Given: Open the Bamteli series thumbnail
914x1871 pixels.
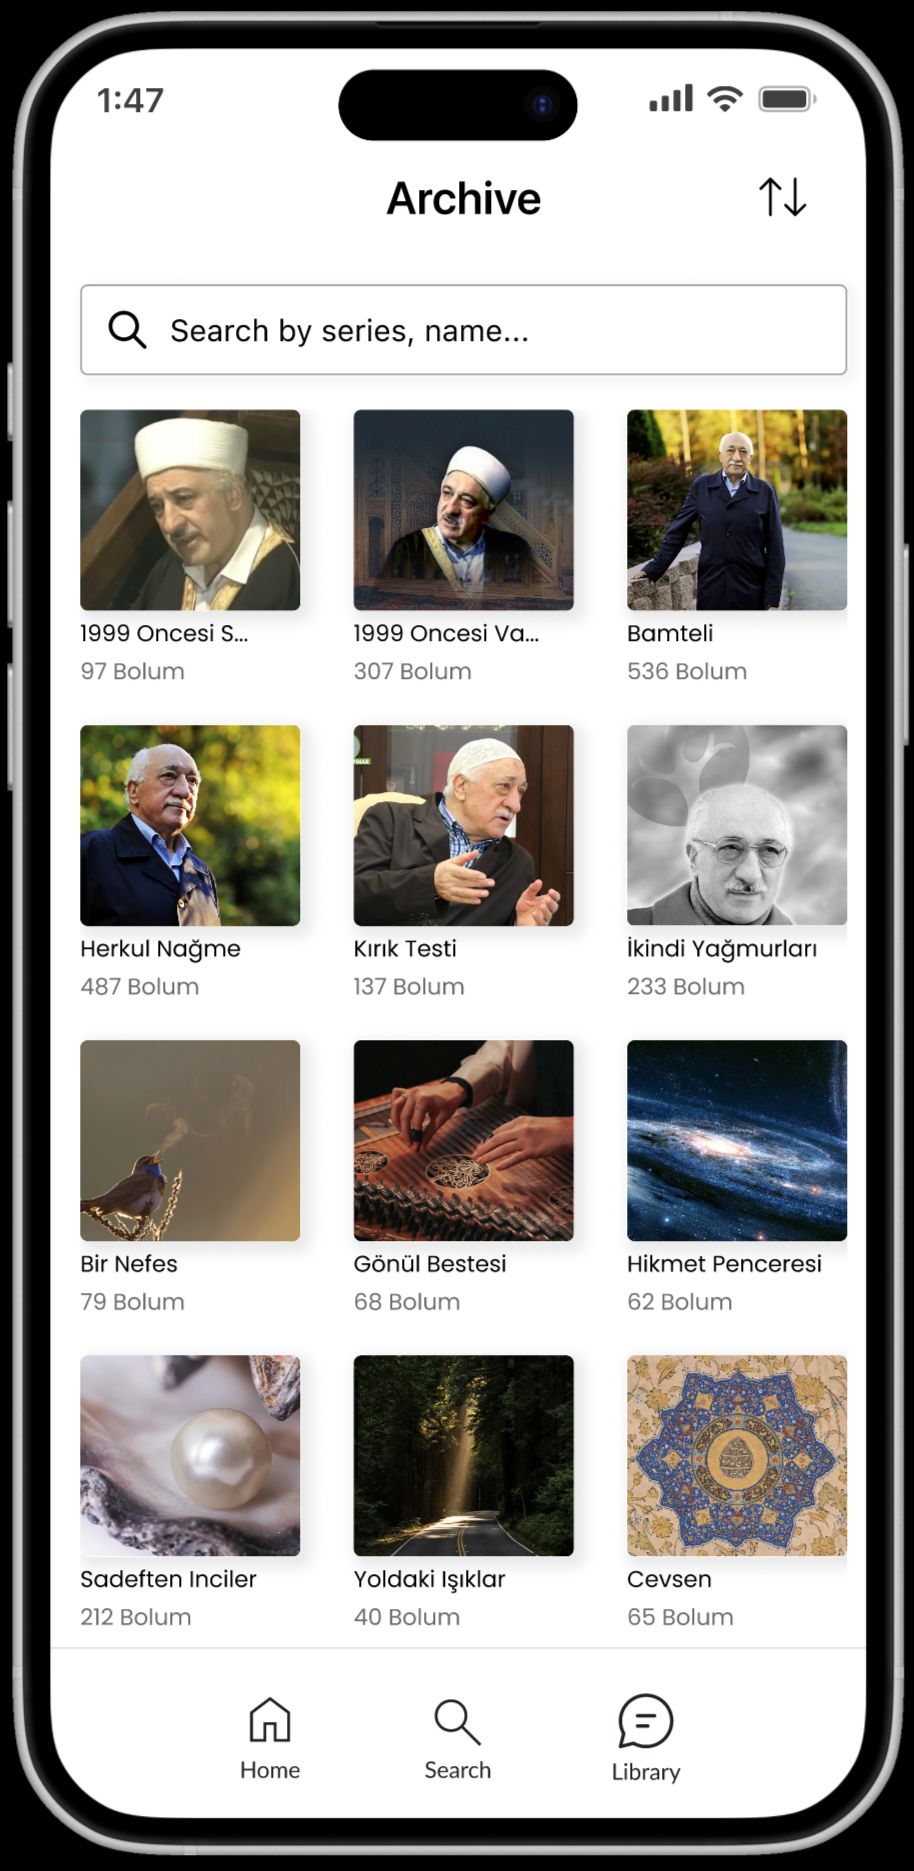Looking at the screenshot, I should [x=737, y=510].
